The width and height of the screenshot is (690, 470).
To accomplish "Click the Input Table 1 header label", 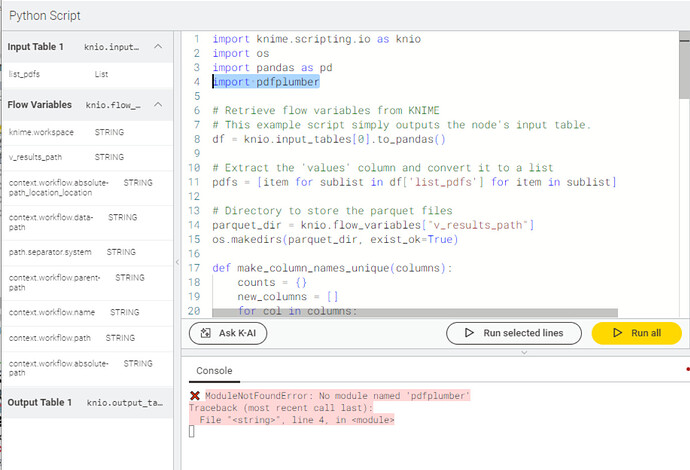I will click(35, 47).
